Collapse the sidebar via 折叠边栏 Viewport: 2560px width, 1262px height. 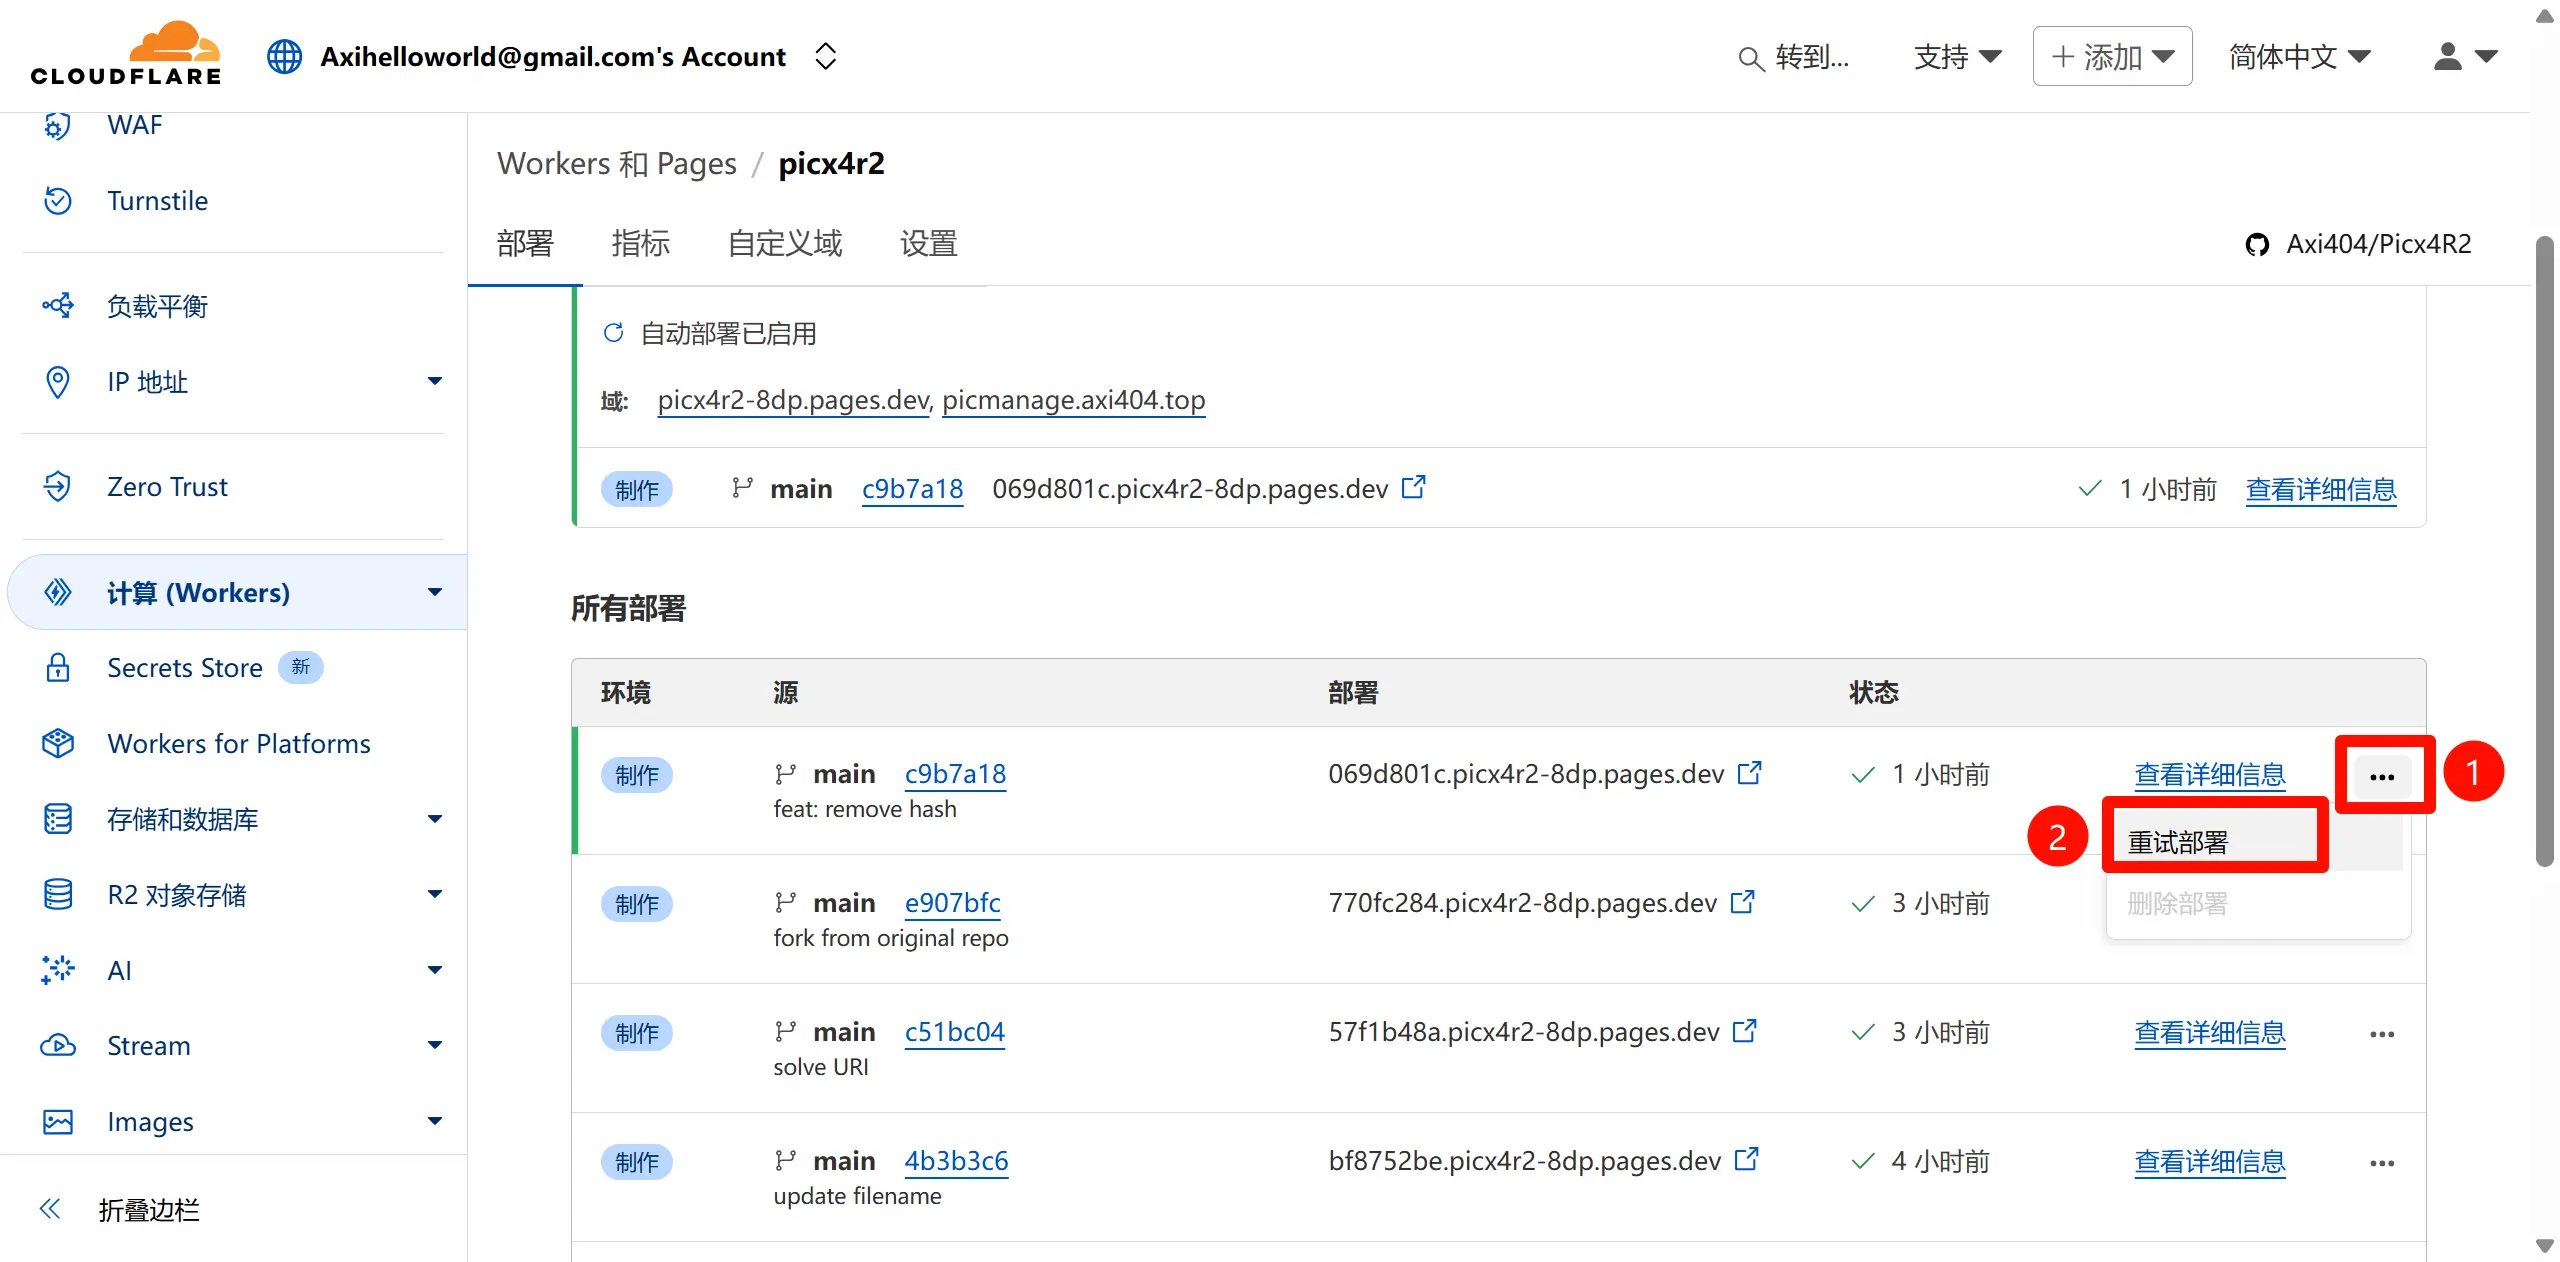(120, 1210)
